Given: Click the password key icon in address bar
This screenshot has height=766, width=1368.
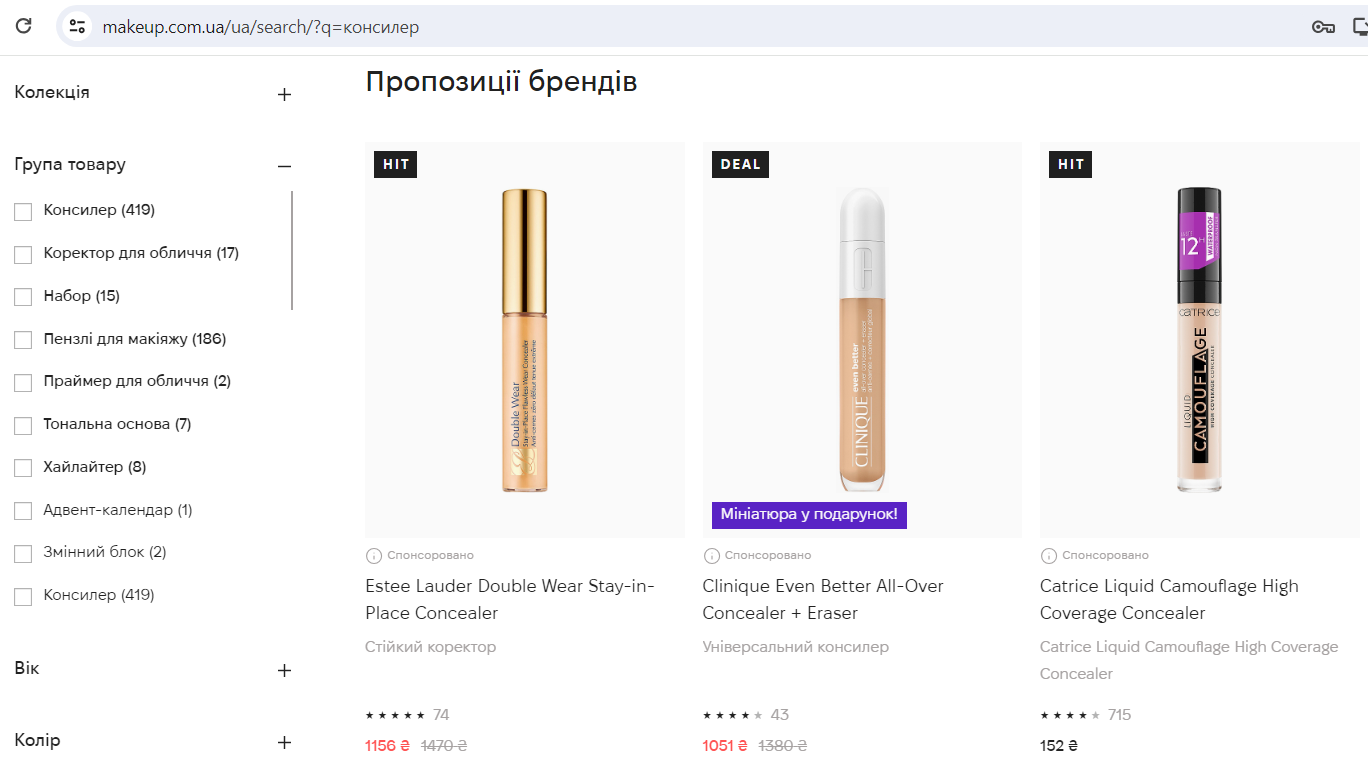Looking at the screenshot, I should pyautogui.click(x=1323, y=27).
